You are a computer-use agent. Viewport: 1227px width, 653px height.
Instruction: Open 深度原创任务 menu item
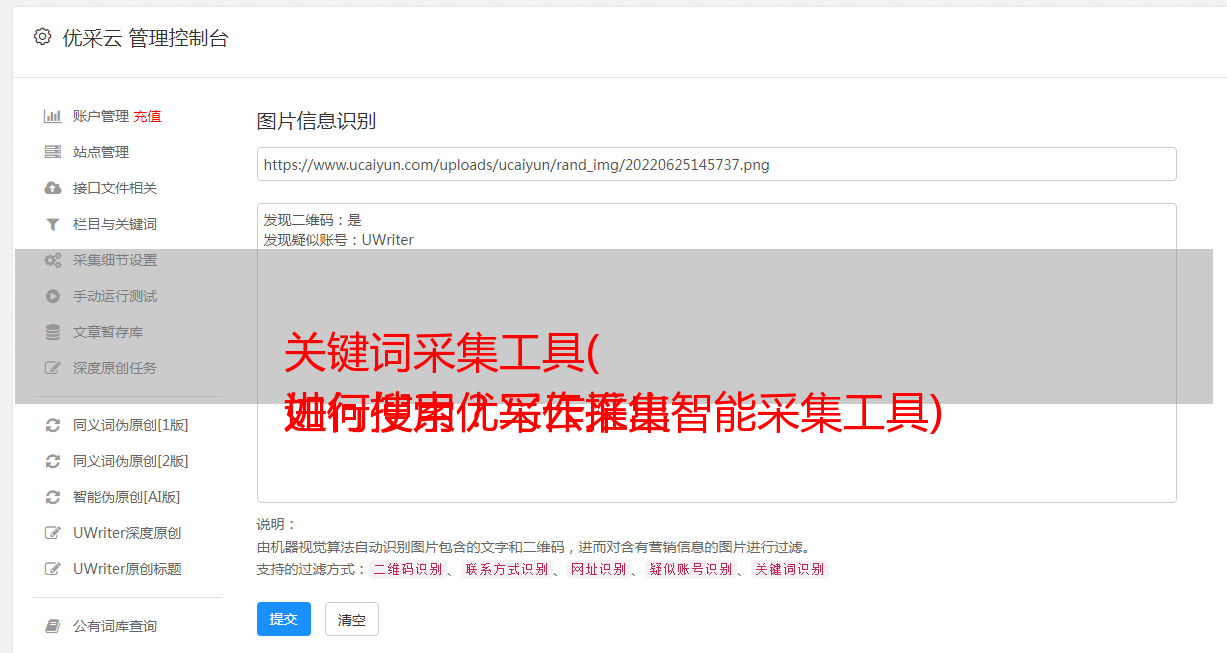pyautogui.click(x=115, y=368)
